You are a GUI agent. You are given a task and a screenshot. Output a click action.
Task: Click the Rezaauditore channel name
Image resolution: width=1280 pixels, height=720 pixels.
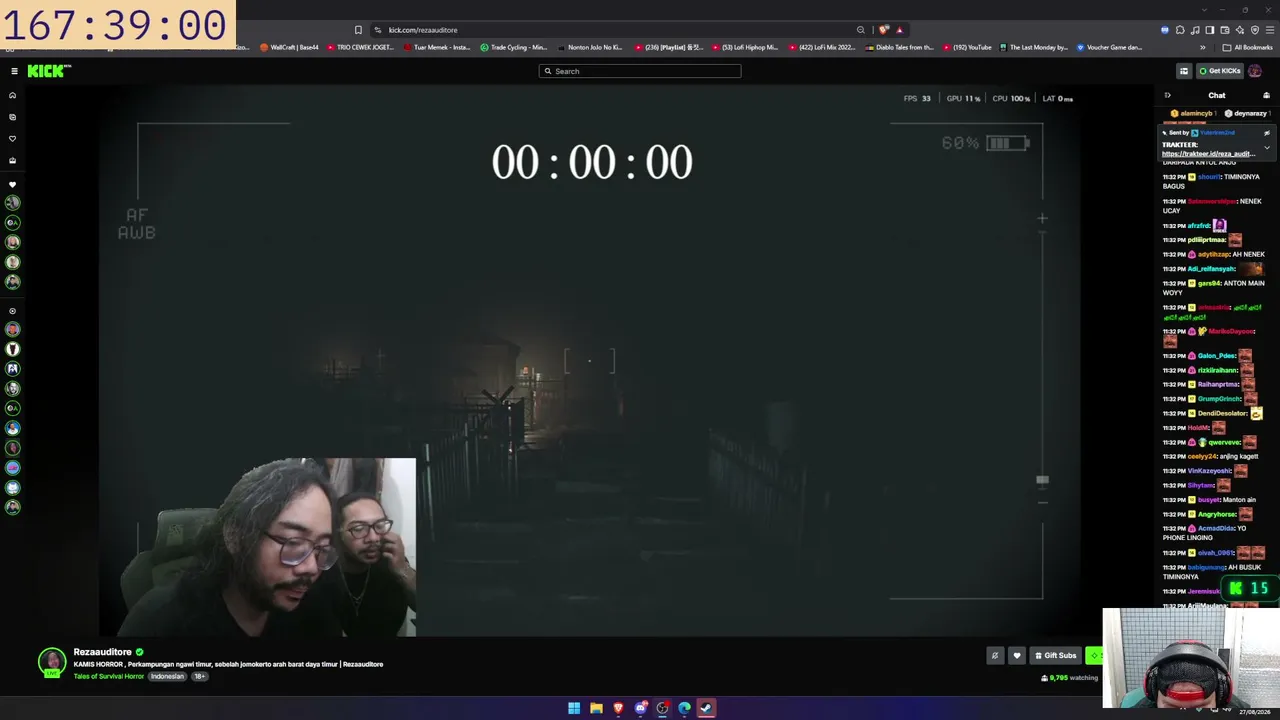(x=102, y=652)
